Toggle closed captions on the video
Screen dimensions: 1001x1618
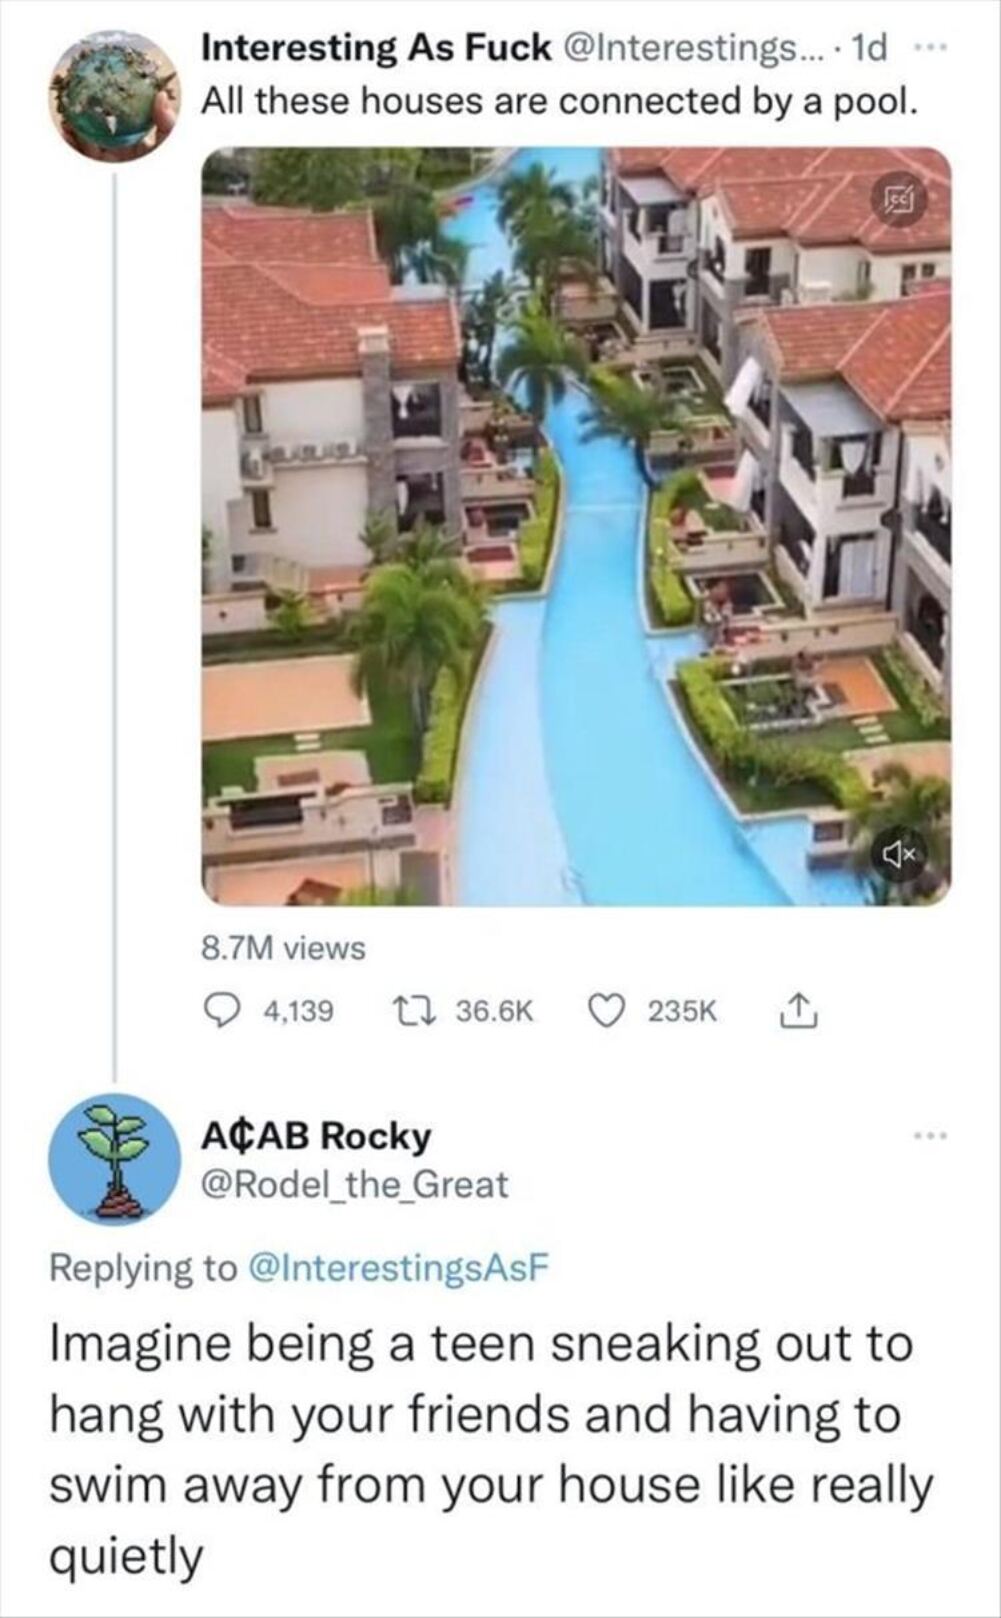coord(898,200)
